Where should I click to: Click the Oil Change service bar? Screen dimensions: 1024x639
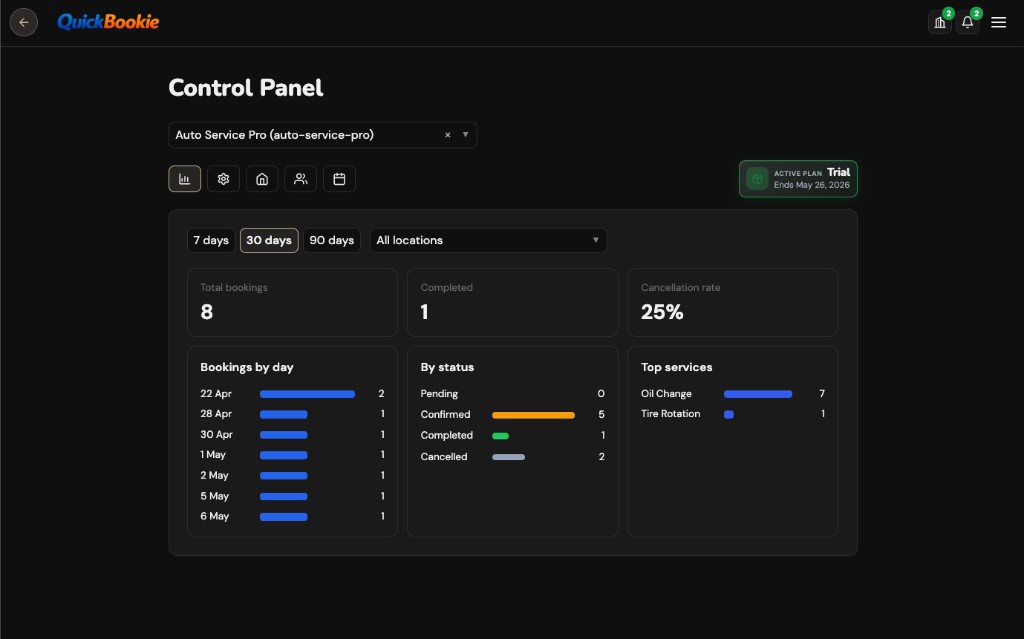coord(758,394)
